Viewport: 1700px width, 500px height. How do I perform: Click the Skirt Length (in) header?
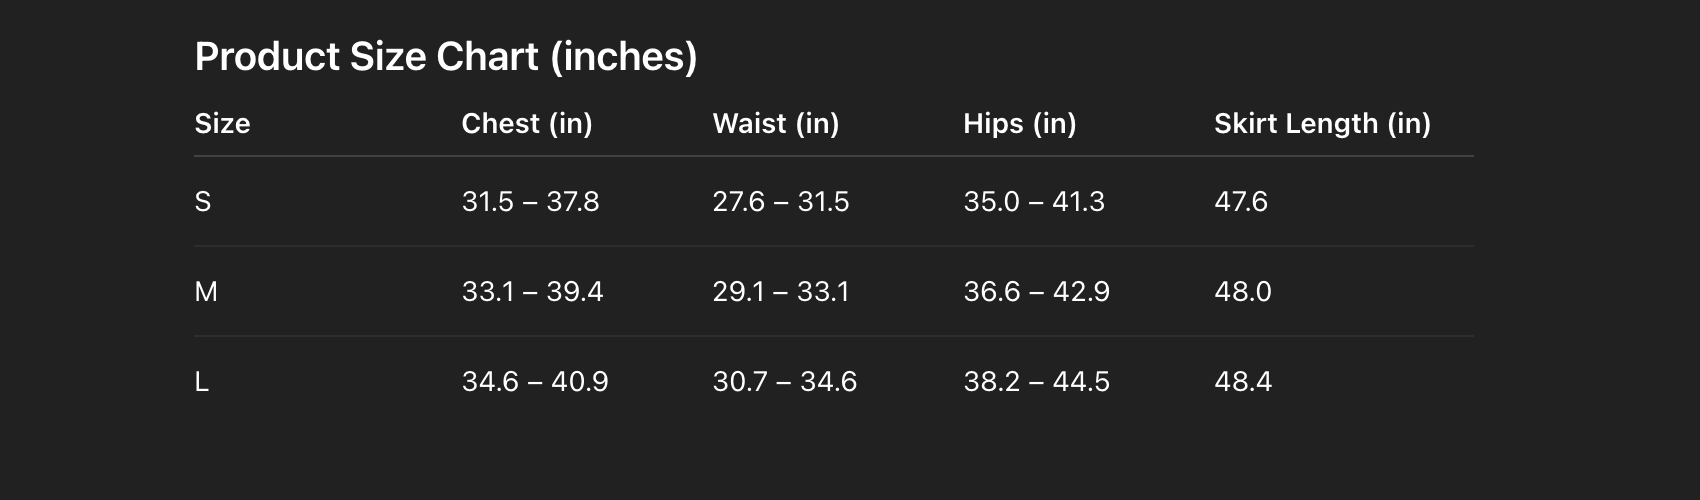coord(1322,124)
